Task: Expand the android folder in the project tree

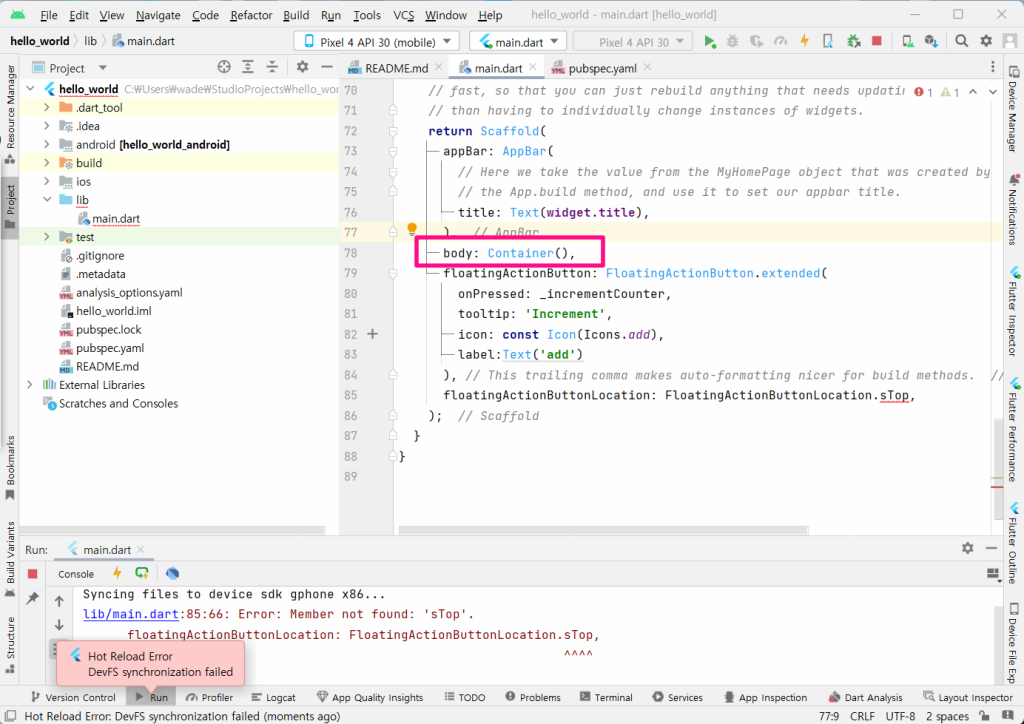Action: [x=47, y=144]
